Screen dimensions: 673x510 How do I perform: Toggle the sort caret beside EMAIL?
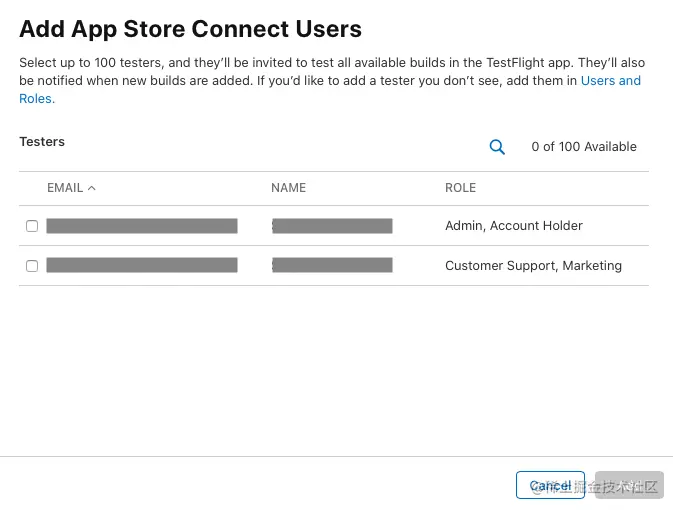pos(91,188)
